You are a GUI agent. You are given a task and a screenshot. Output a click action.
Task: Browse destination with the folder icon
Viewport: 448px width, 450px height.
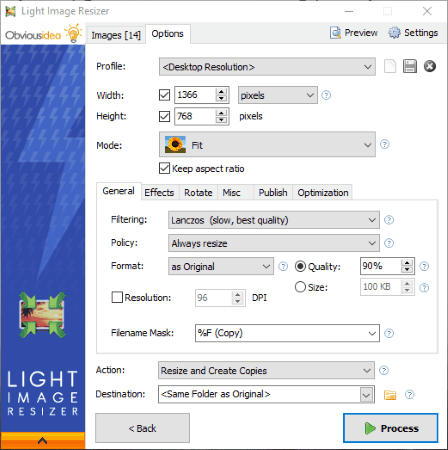coord(390,395)
